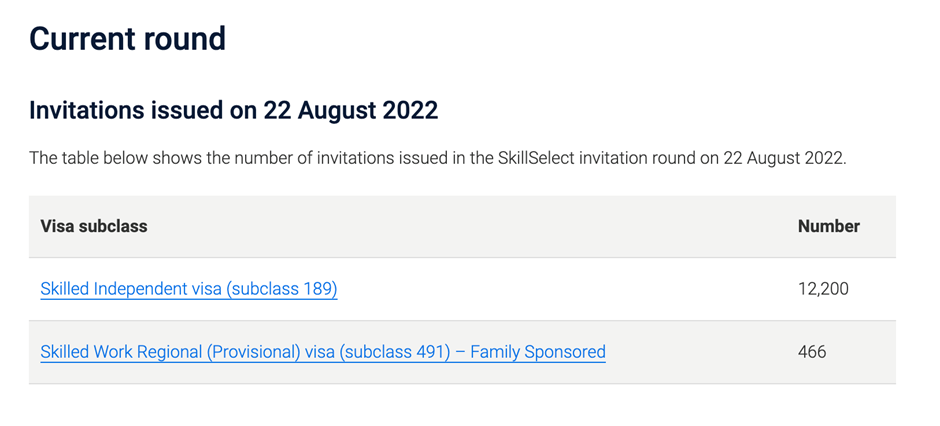Screen dimensions: 940x426
Task: Select the "Number" column header
Action: pos(828,226)
